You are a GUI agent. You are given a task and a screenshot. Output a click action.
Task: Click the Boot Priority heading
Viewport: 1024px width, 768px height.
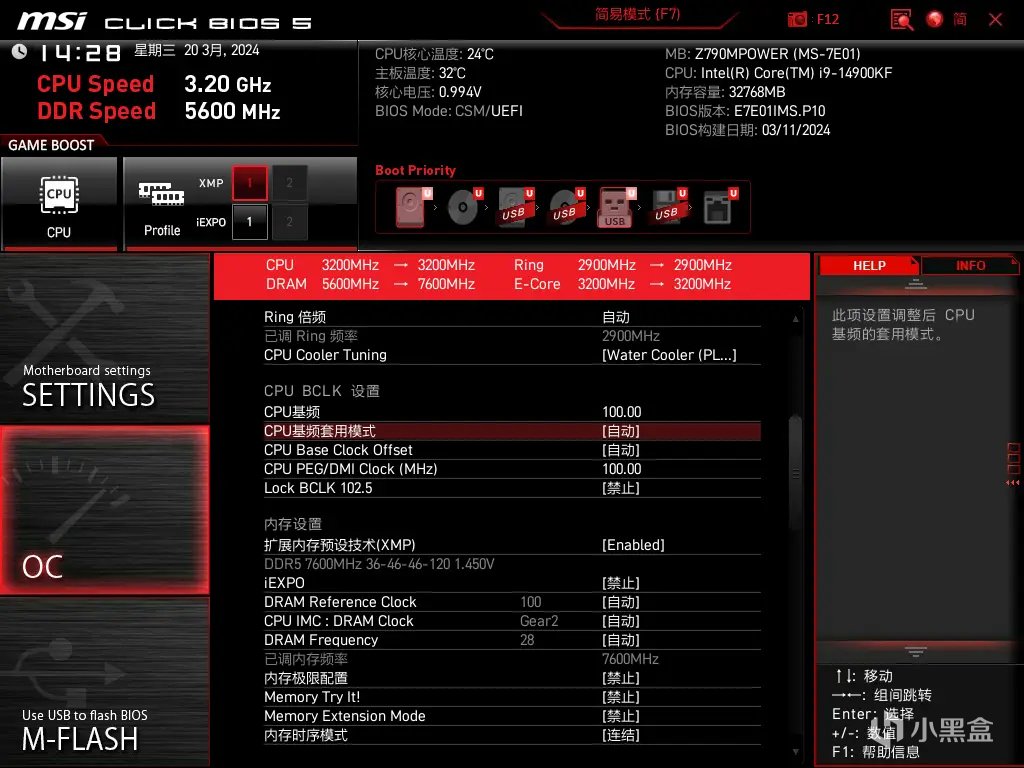pos(415,170)
